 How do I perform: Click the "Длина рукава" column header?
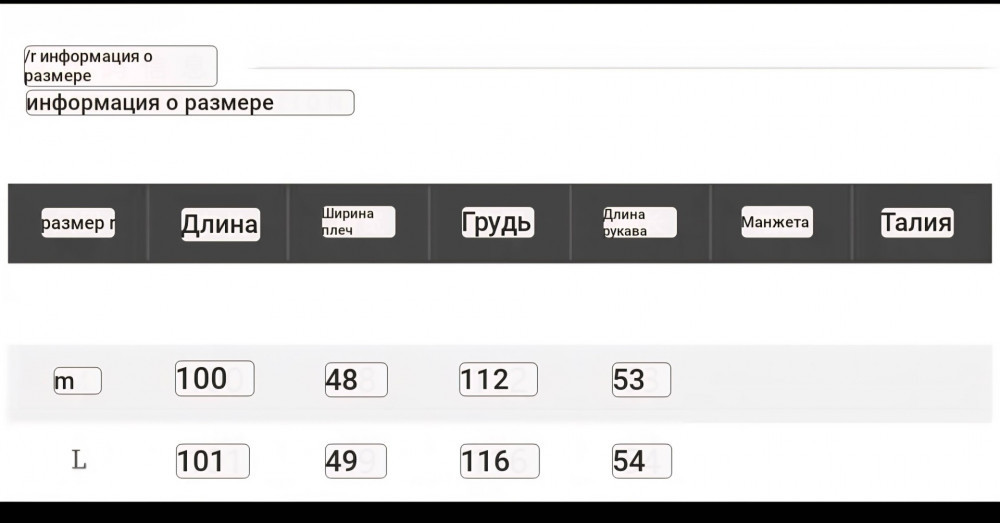click(639, 222)
